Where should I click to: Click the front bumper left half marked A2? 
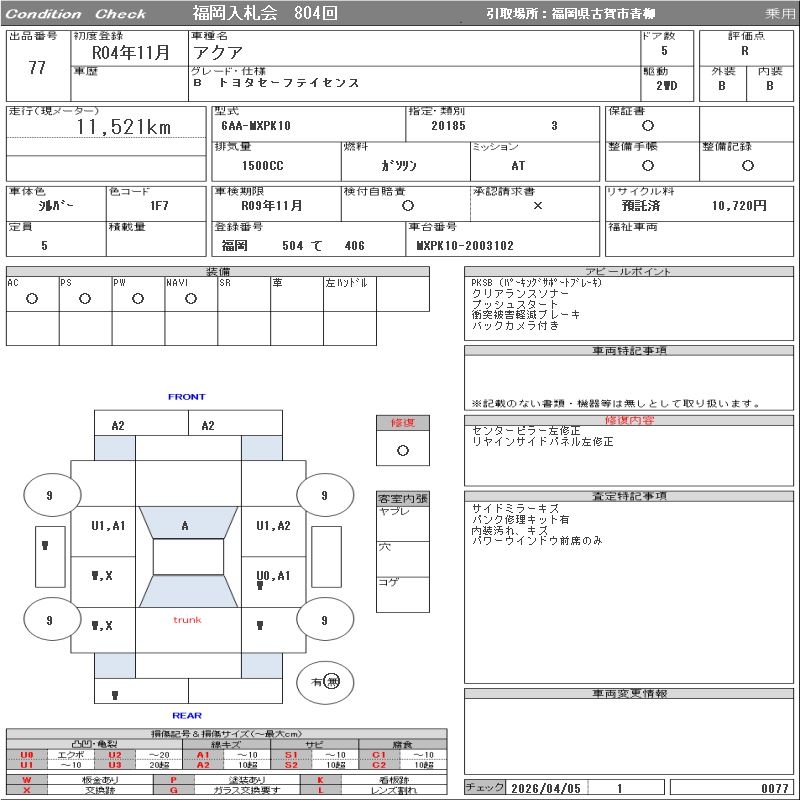pos(118,425)
